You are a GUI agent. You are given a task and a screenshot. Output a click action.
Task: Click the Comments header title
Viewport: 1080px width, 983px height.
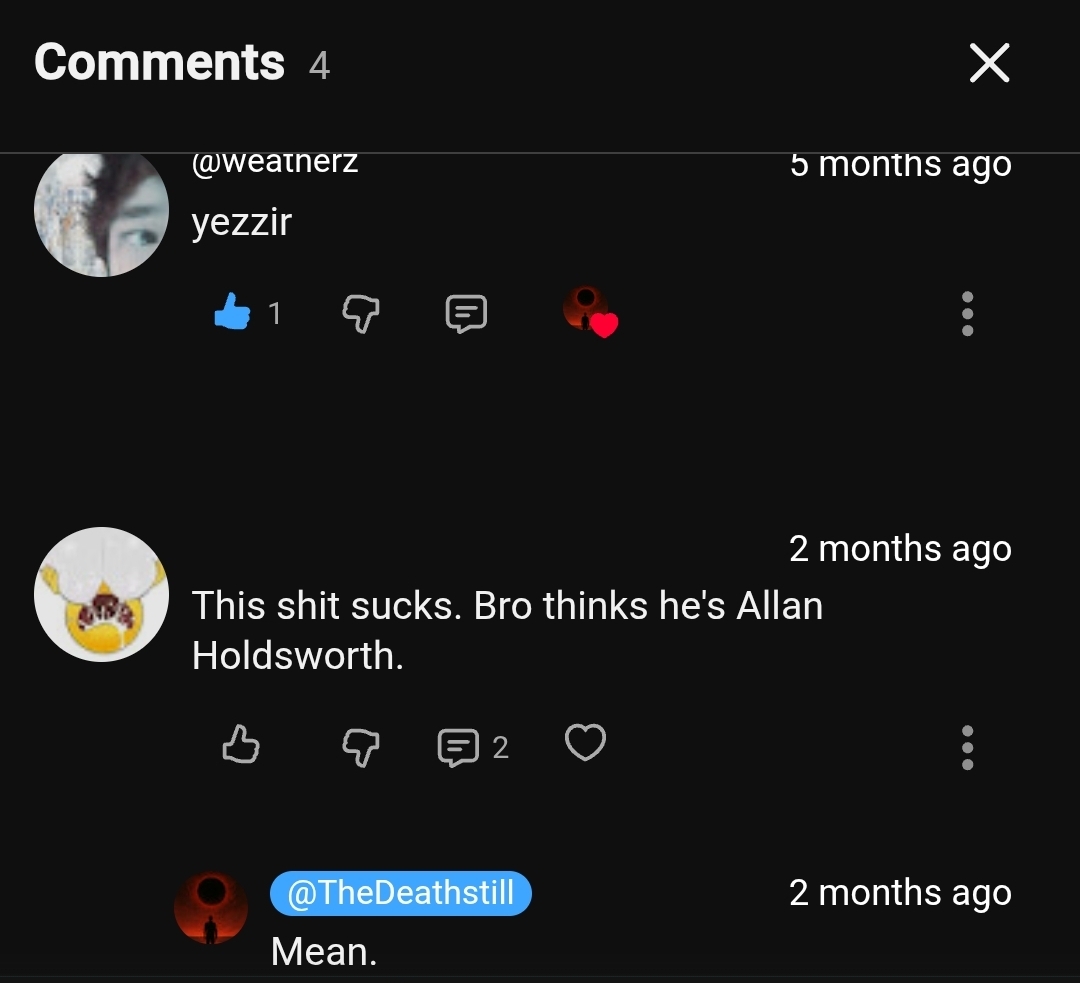point(159,63)
